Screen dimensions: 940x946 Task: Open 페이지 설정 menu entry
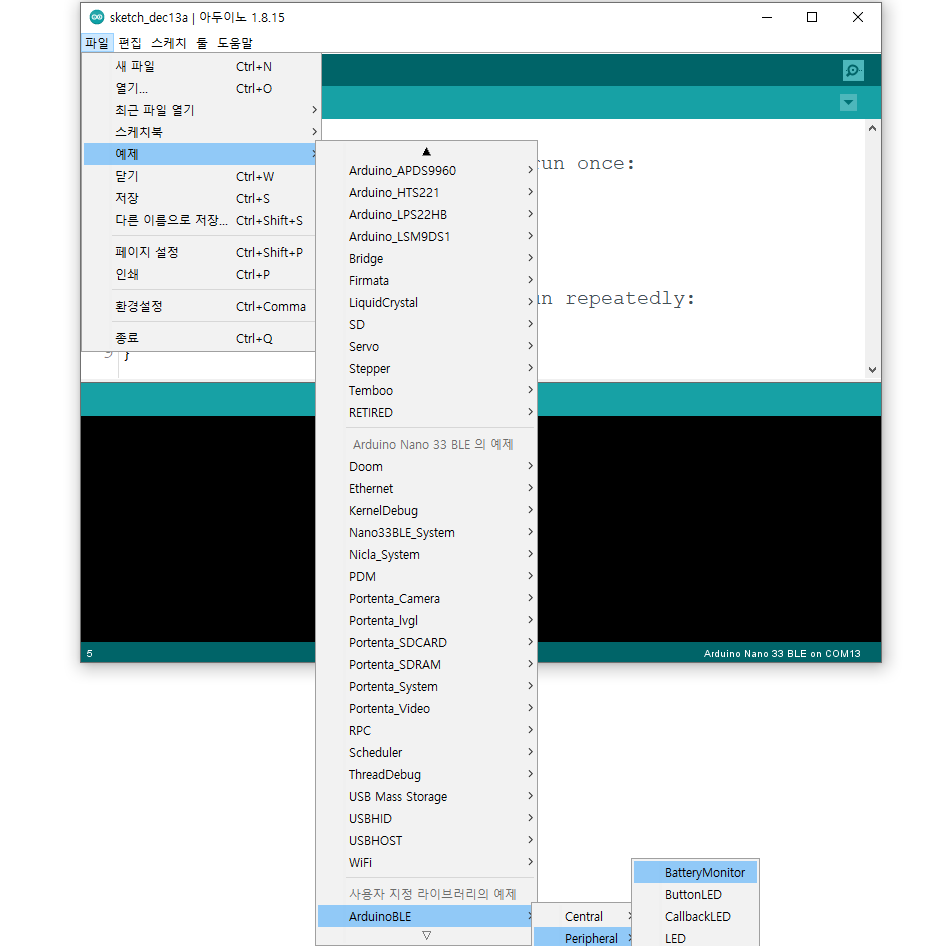point(199,252)
